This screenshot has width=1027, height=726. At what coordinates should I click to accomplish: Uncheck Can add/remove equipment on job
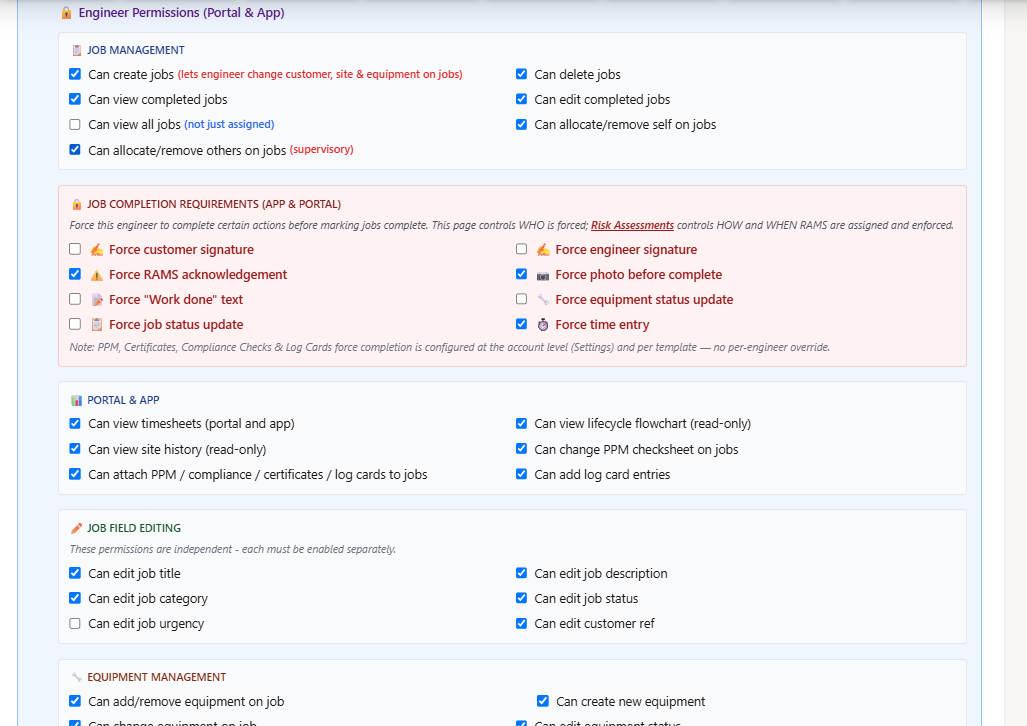pyautogui.click(x=75, y=701)
